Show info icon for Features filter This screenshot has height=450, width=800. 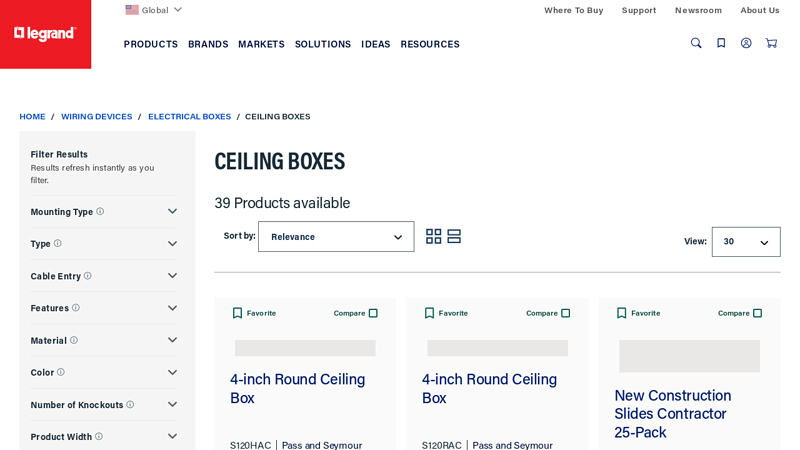point(76,308)
